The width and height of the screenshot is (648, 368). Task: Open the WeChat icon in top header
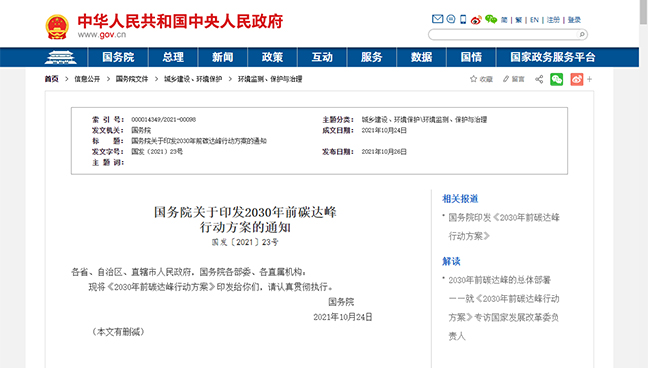click(x=491, y=19)
